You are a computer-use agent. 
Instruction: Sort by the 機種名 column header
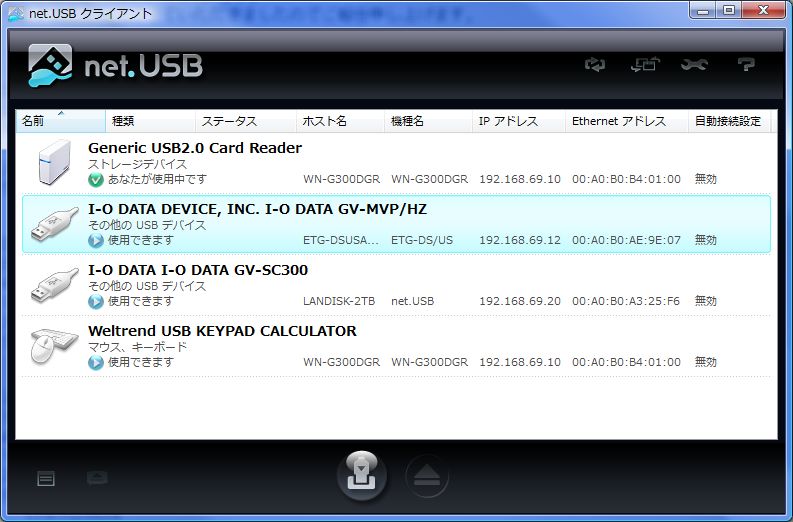tap(428, 121)
